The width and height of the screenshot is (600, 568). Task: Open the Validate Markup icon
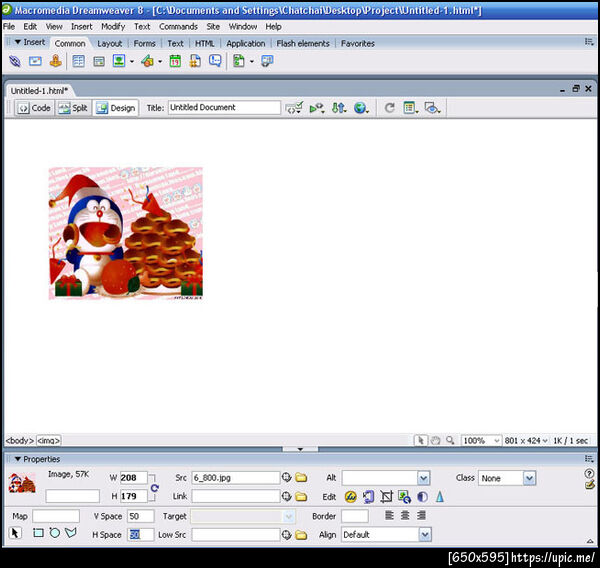coord(317,108)
